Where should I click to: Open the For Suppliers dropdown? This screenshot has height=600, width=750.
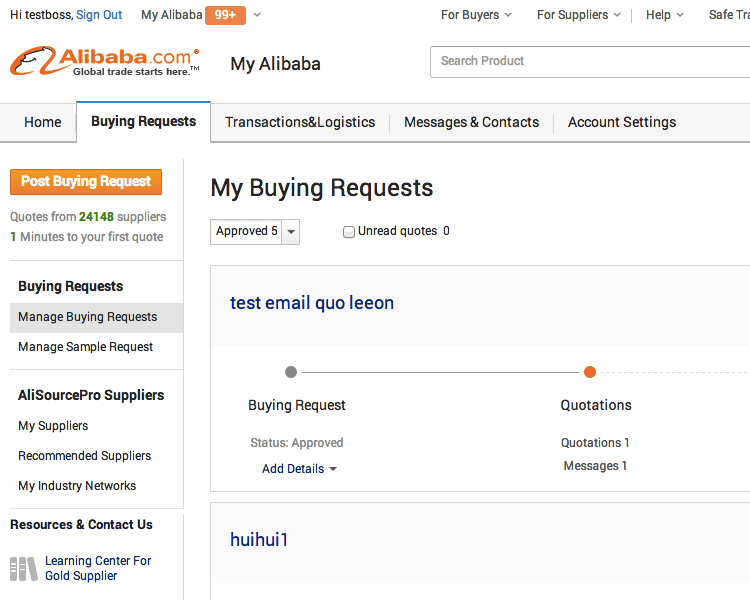pos(578,15)
